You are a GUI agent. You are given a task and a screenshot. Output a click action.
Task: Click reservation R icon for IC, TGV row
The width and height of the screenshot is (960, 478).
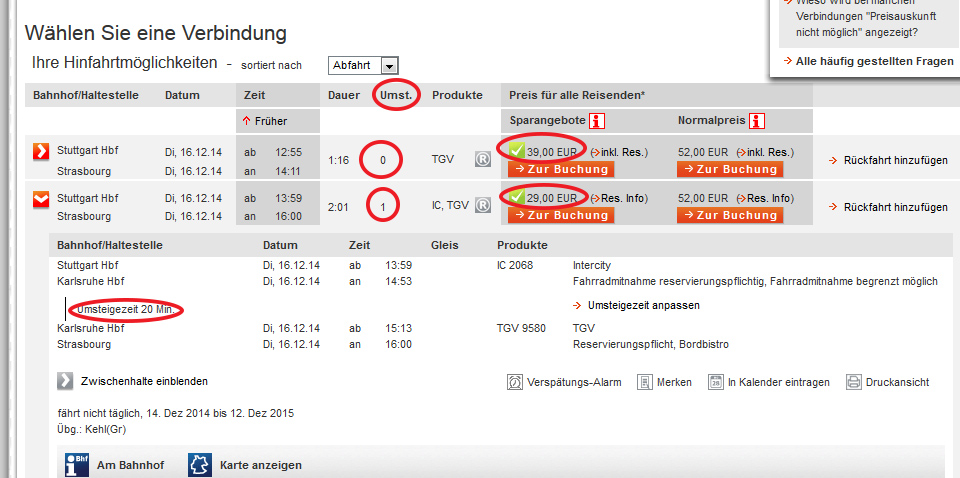coord(482,205)
